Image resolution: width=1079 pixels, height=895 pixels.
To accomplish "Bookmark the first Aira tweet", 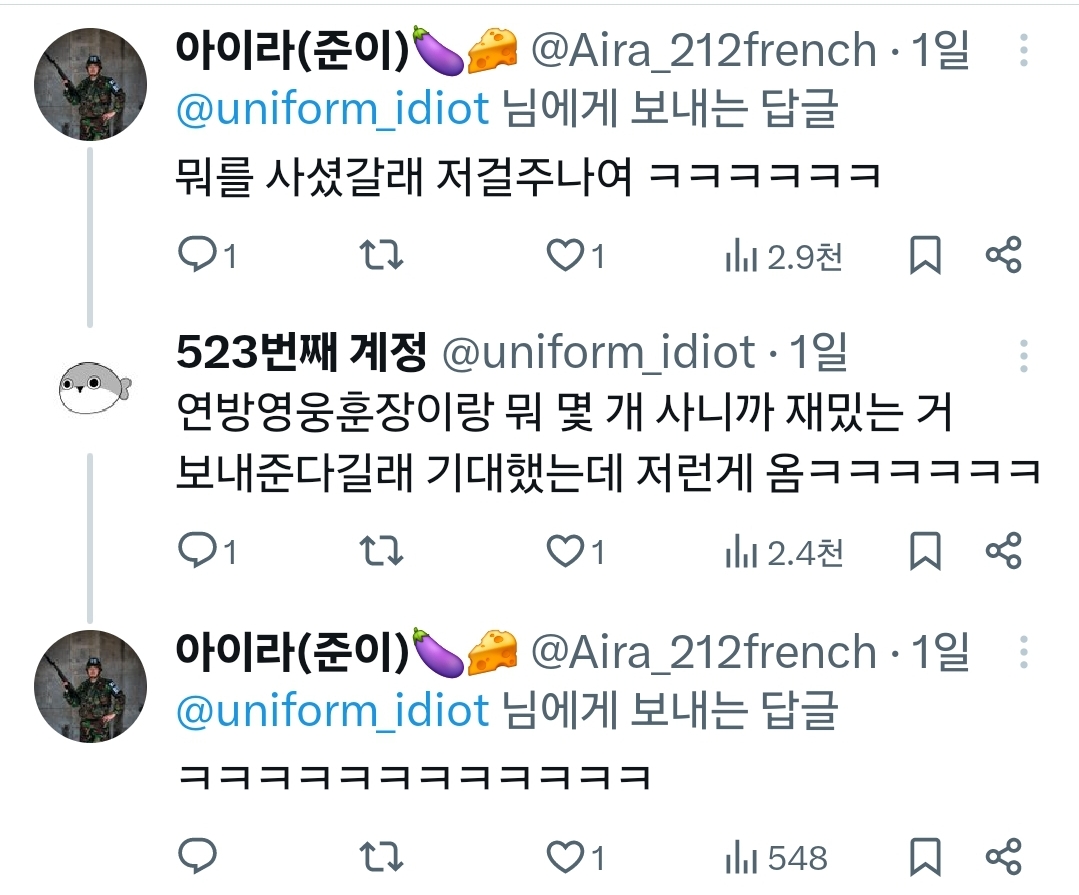I will pyautogui.click(x=925, y=255).
